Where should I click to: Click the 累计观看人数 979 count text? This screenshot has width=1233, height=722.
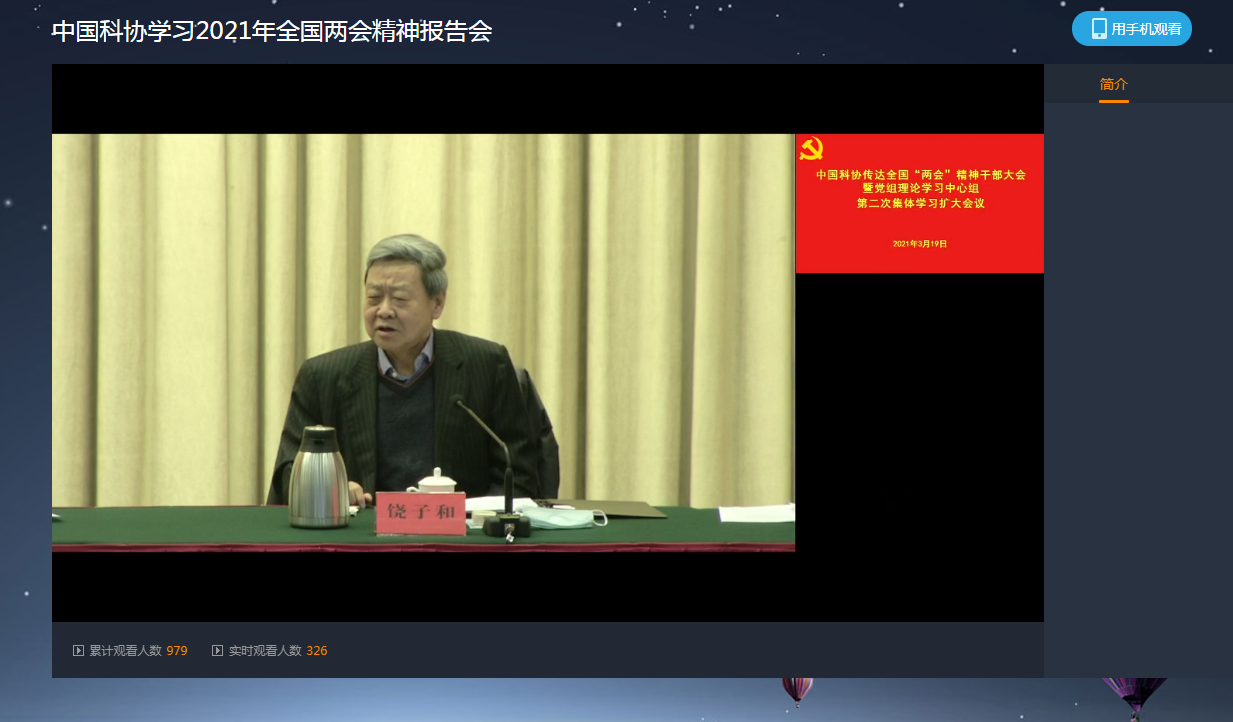[x=138, y=650]
